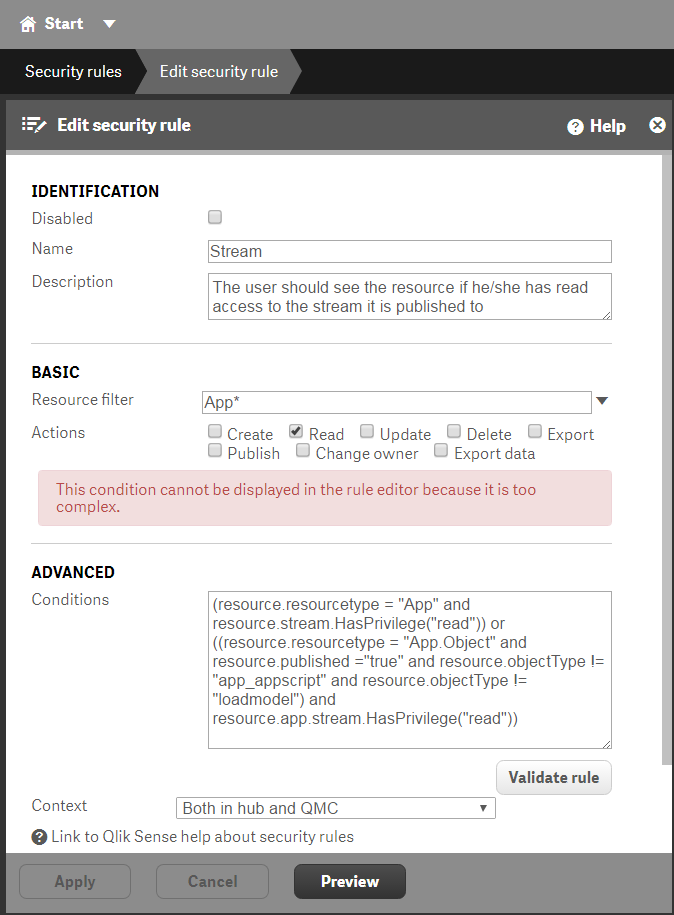Click the edit rule header icon

pyautogui.click(x=34, y=125)
